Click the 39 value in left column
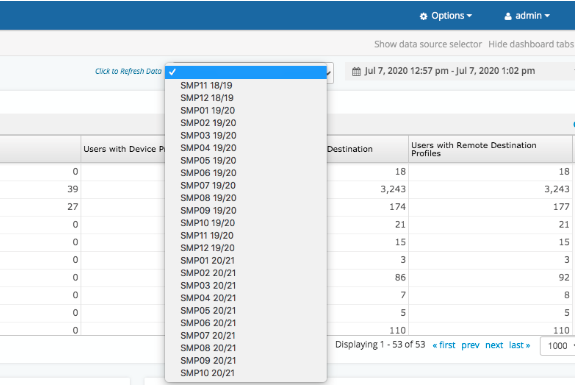576x385 pixels. (x=73, y=189)
